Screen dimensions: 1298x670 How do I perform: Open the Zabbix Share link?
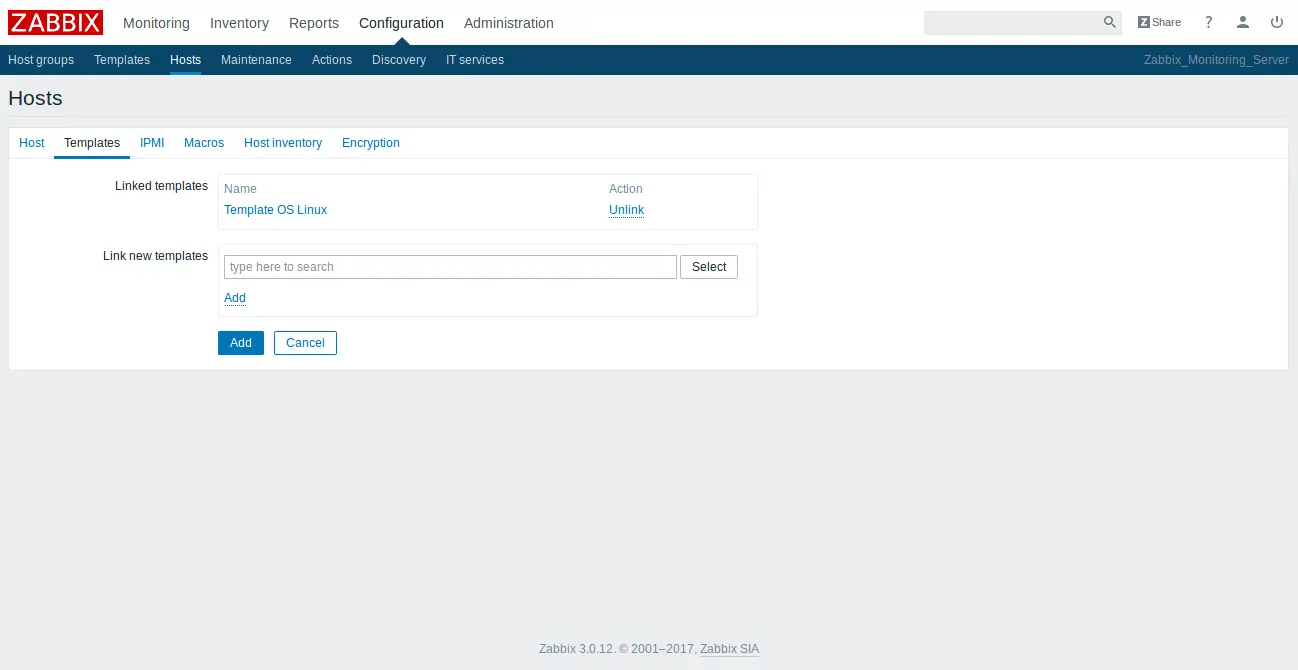point(1159,22)
